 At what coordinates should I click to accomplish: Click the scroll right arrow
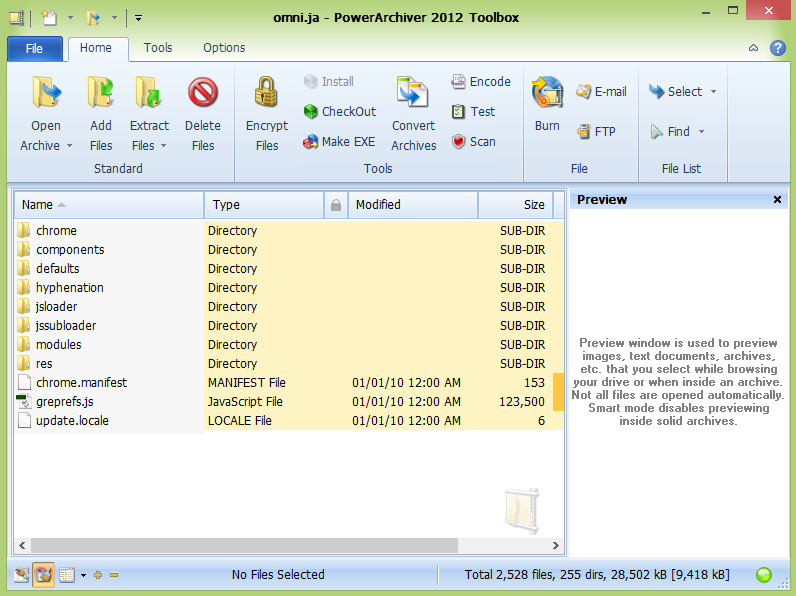pyautogui.click(x=556, y=546)
